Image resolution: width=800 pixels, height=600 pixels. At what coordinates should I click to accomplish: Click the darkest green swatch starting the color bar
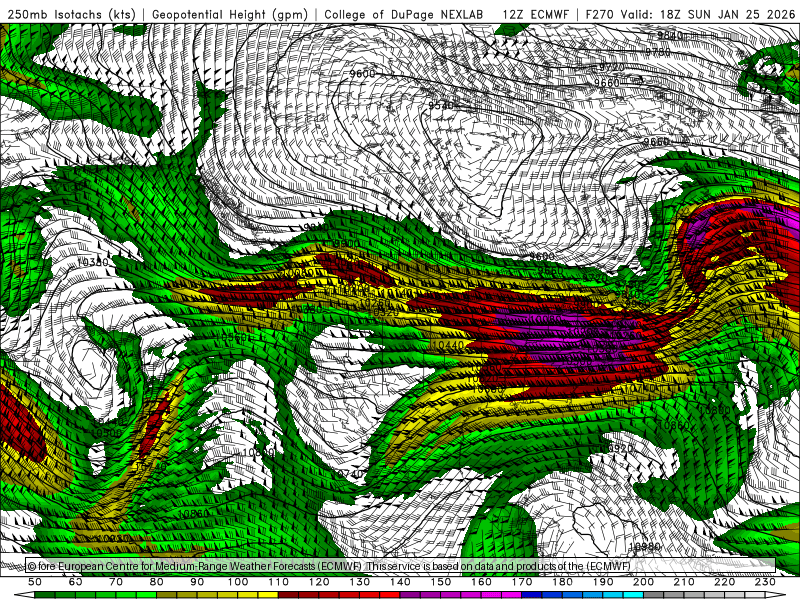45,595
